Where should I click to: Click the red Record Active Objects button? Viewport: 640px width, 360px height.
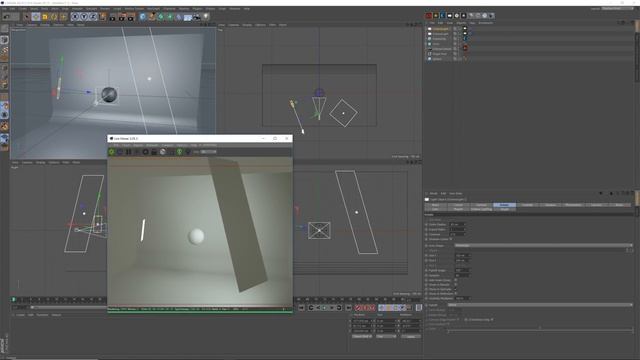click(358, 308)
